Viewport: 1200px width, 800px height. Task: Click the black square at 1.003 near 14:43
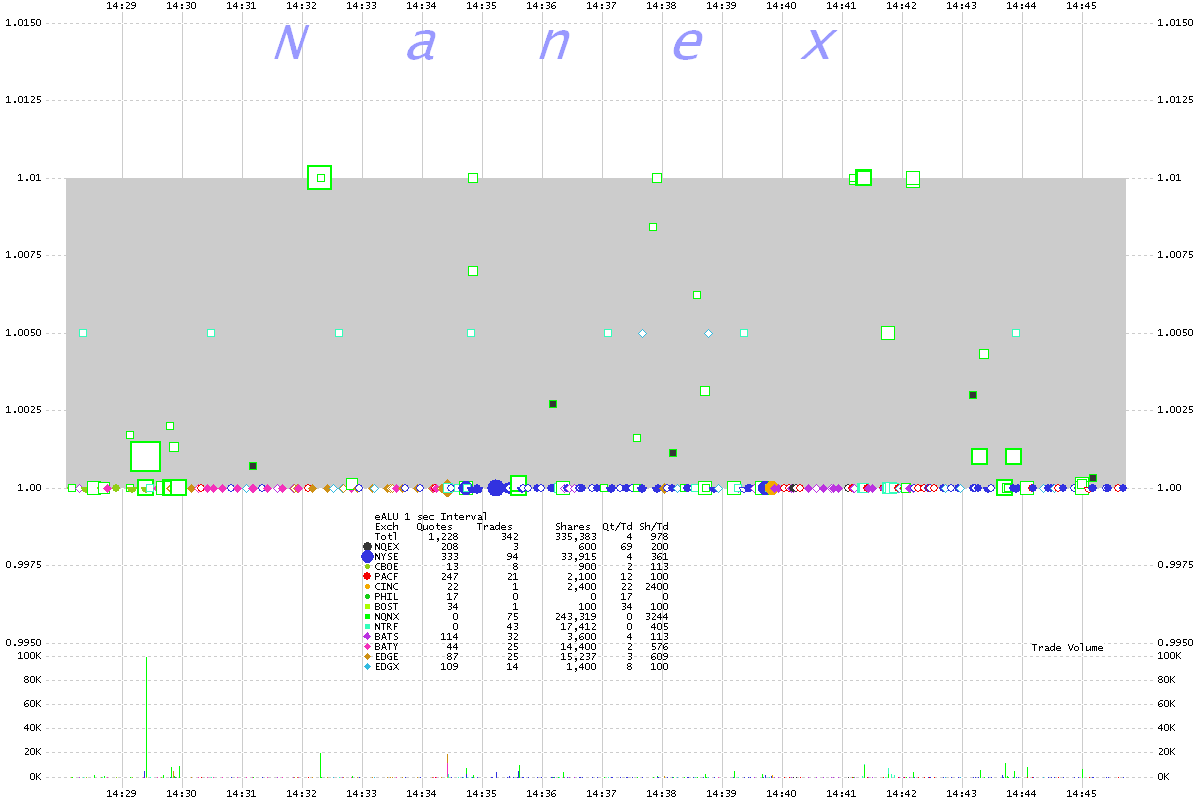pos(973,395)
